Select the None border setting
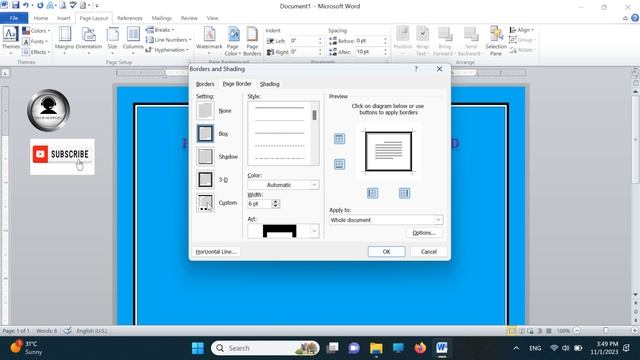 (205, 111)
